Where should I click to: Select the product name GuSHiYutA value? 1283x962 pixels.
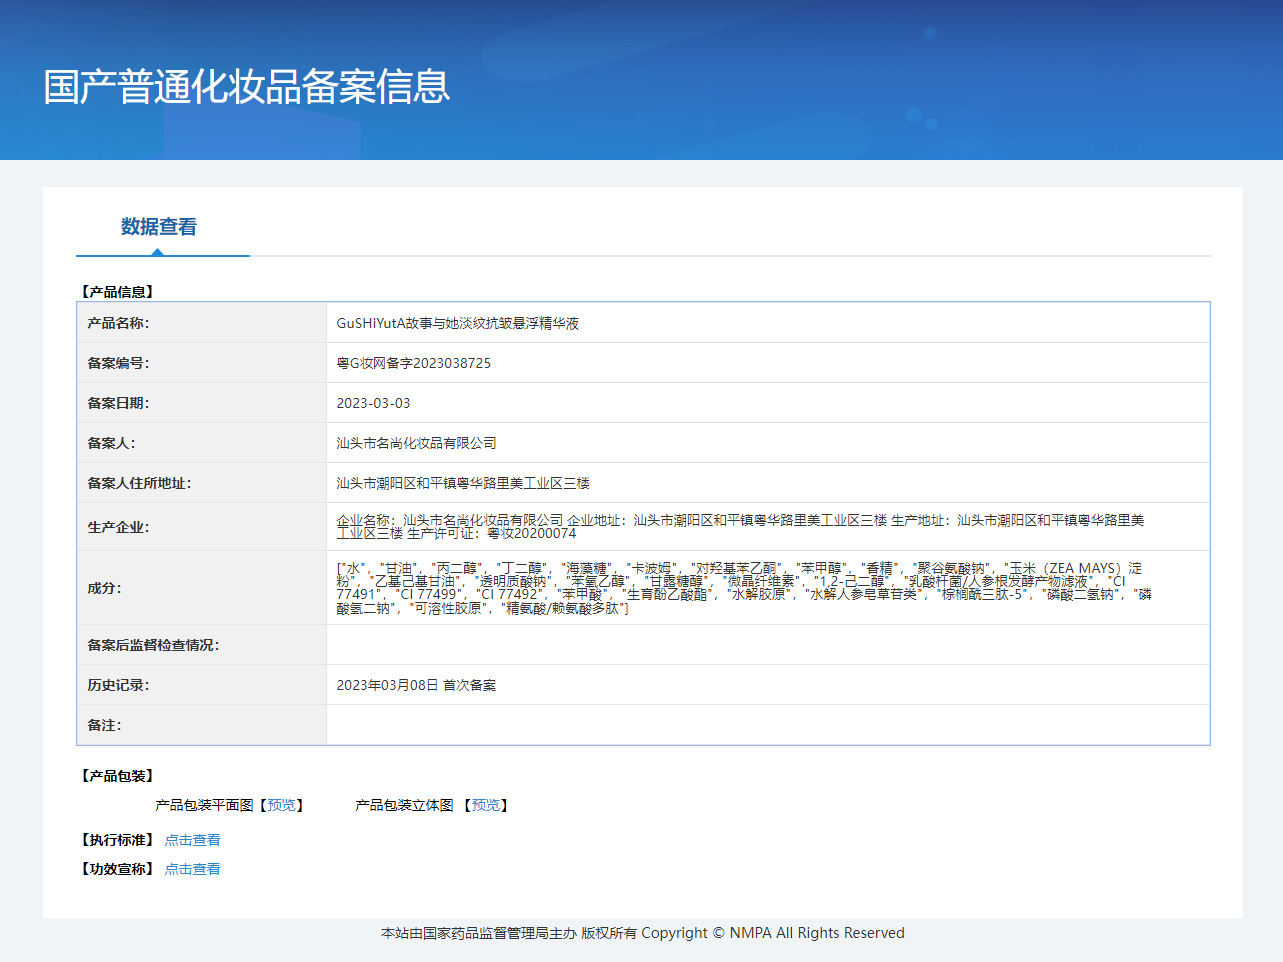(457, 323)
